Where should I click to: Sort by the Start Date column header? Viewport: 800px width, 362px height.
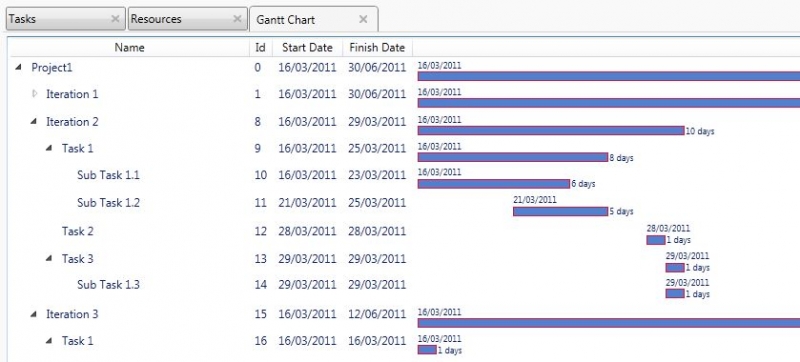click(x=307, y=47)
